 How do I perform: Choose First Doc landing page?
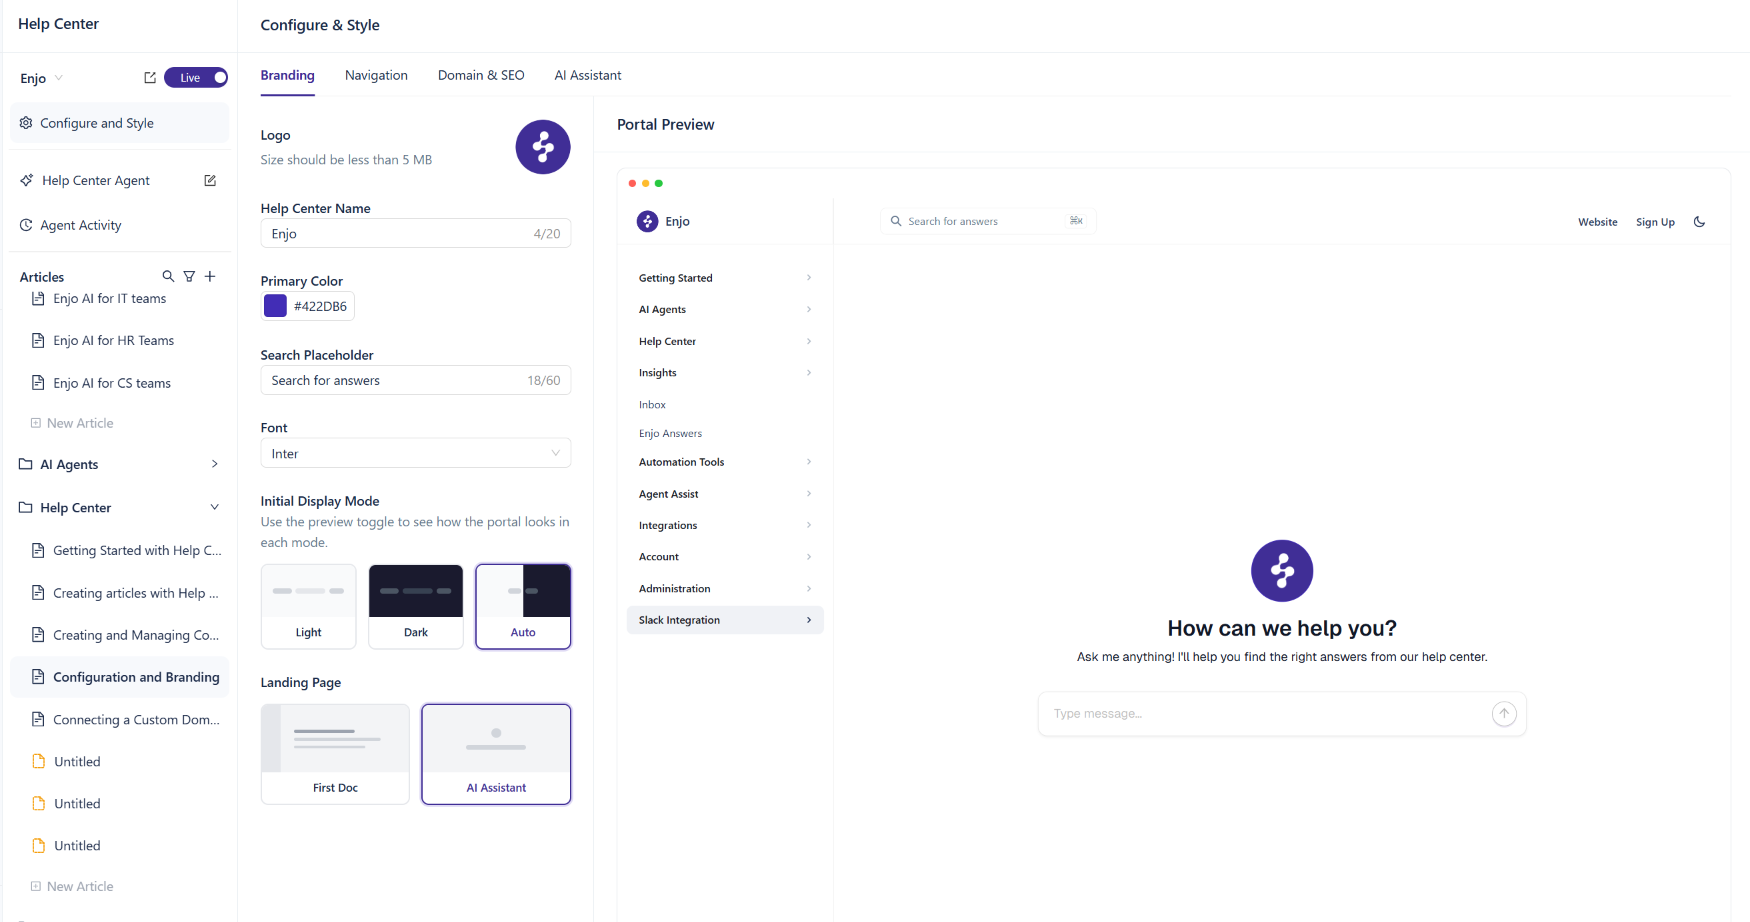coord(335,754)
